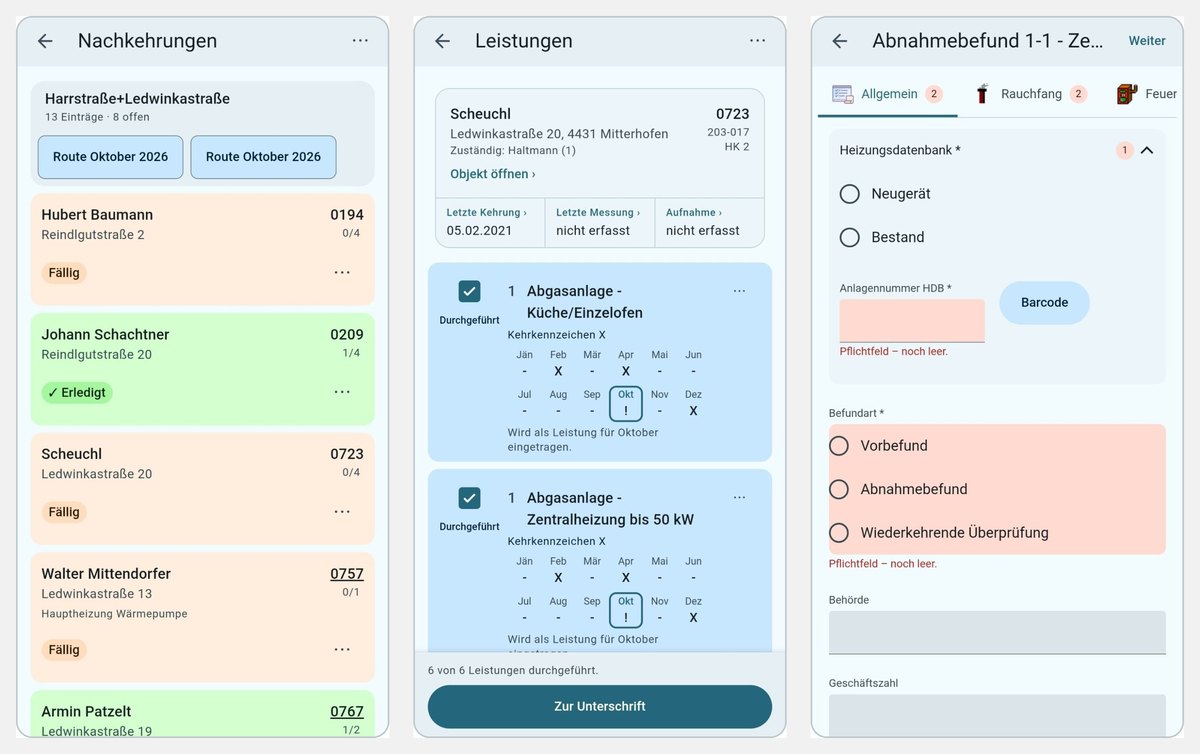The image size is (1200, 754).
Task: Click Dez month in Küche/Einzelofen card
Action: (x=693, y=404)
